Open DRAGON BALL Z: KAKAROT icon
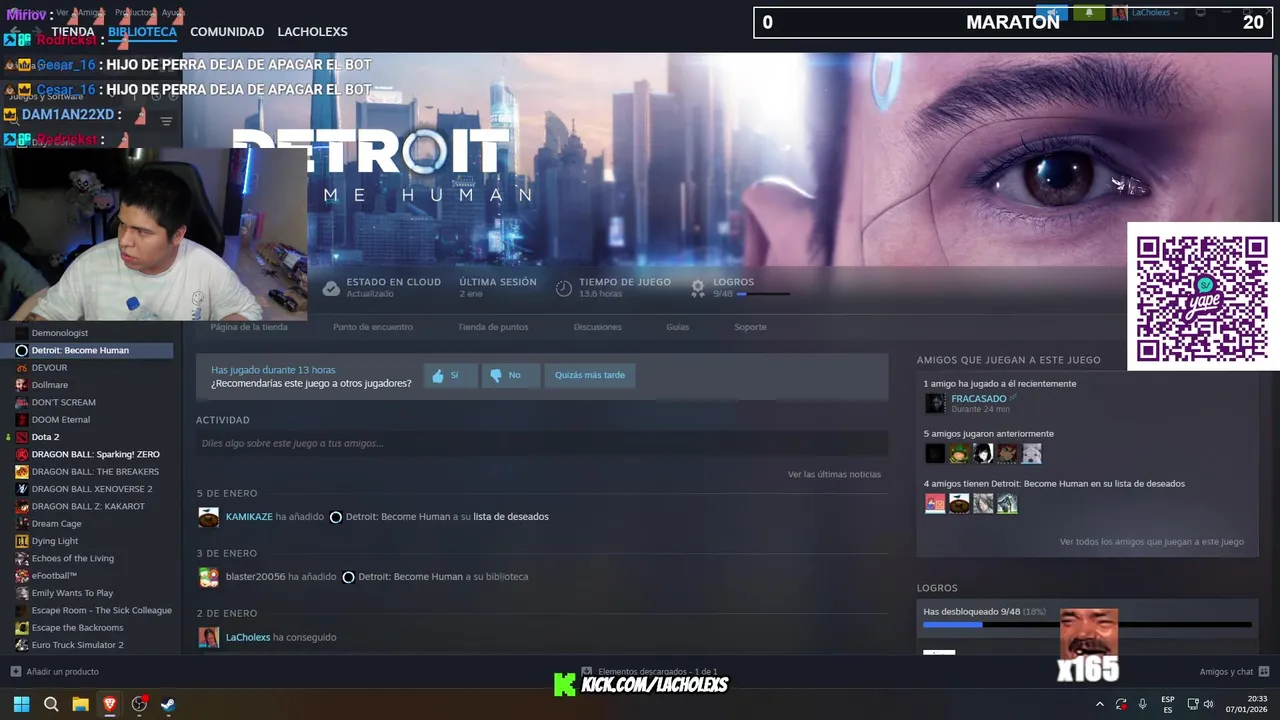The height and width of the screenshot is (720, 1280). click(x=22, y=506)
